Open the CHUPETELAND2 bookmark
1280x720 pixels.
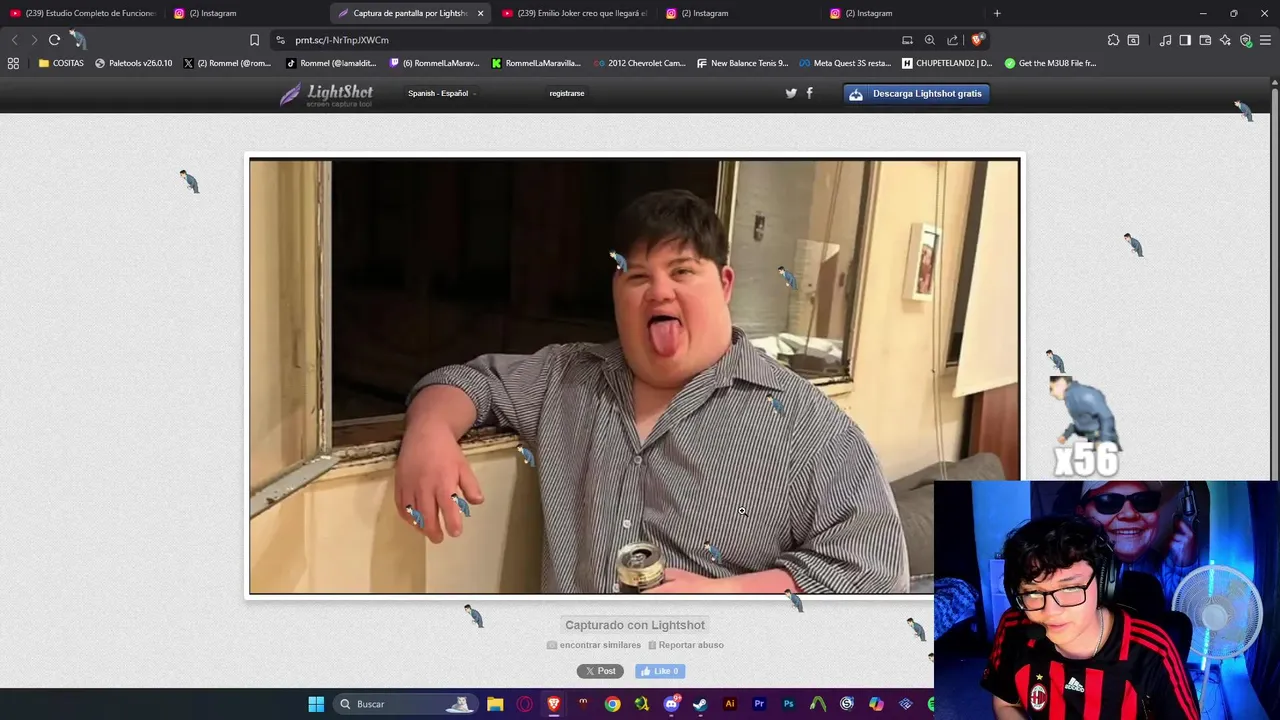947,63
